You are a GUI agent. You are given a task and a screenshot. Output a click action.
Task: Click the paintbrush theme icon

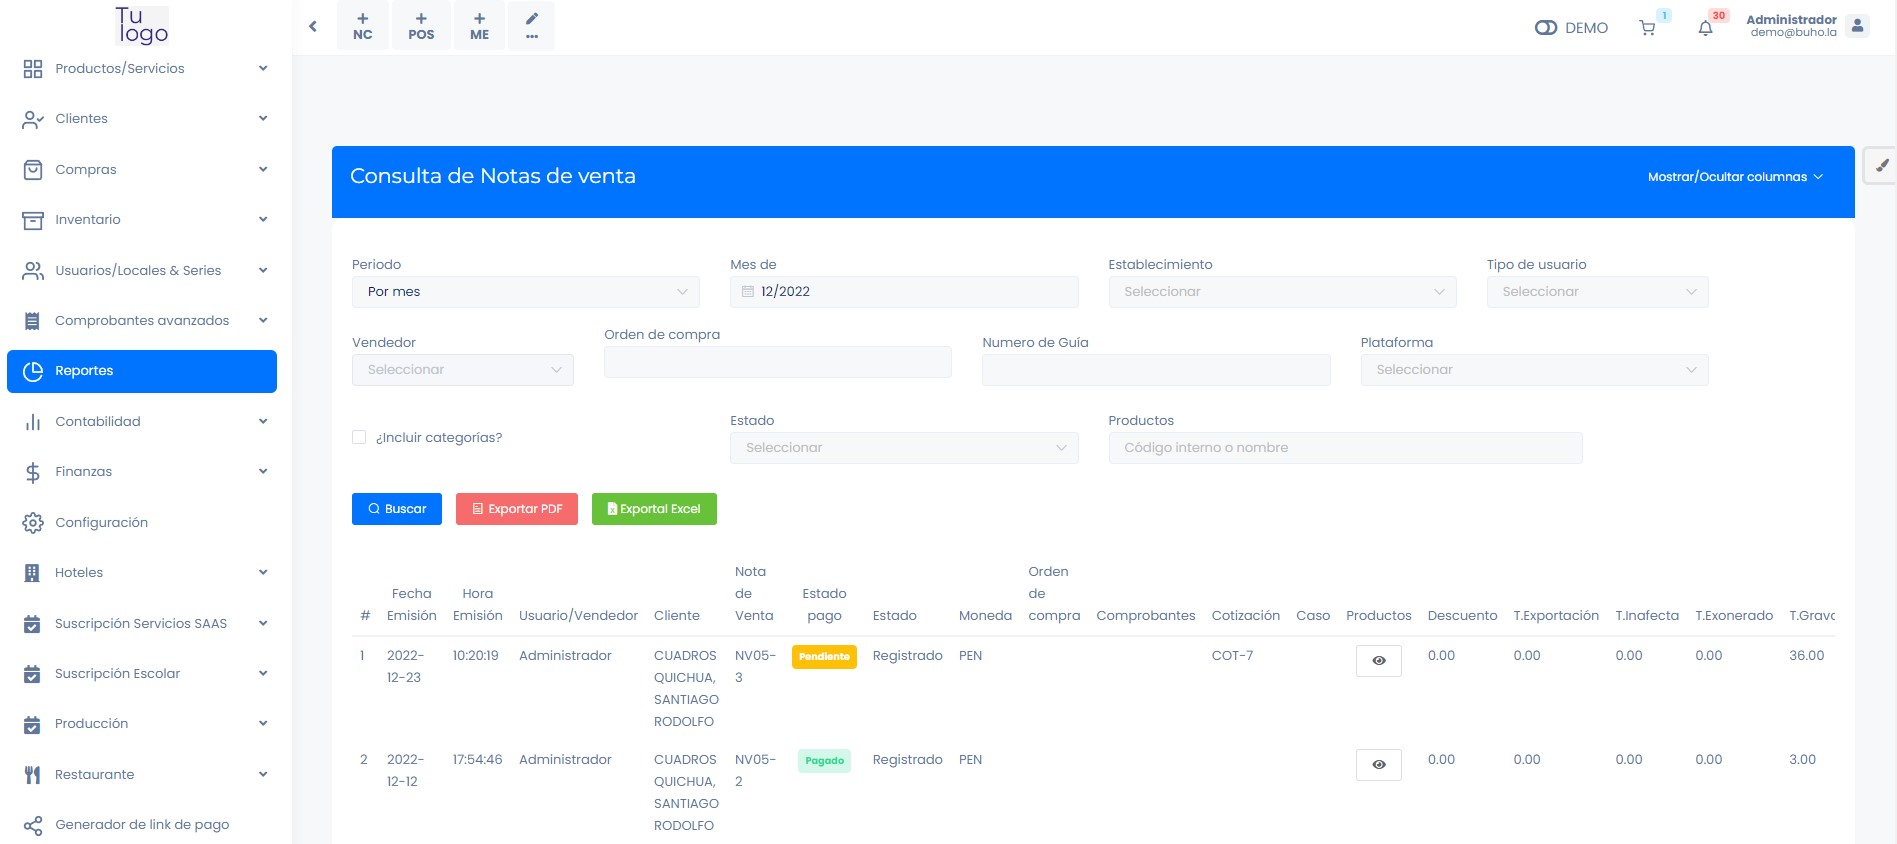coord(1881,166)
